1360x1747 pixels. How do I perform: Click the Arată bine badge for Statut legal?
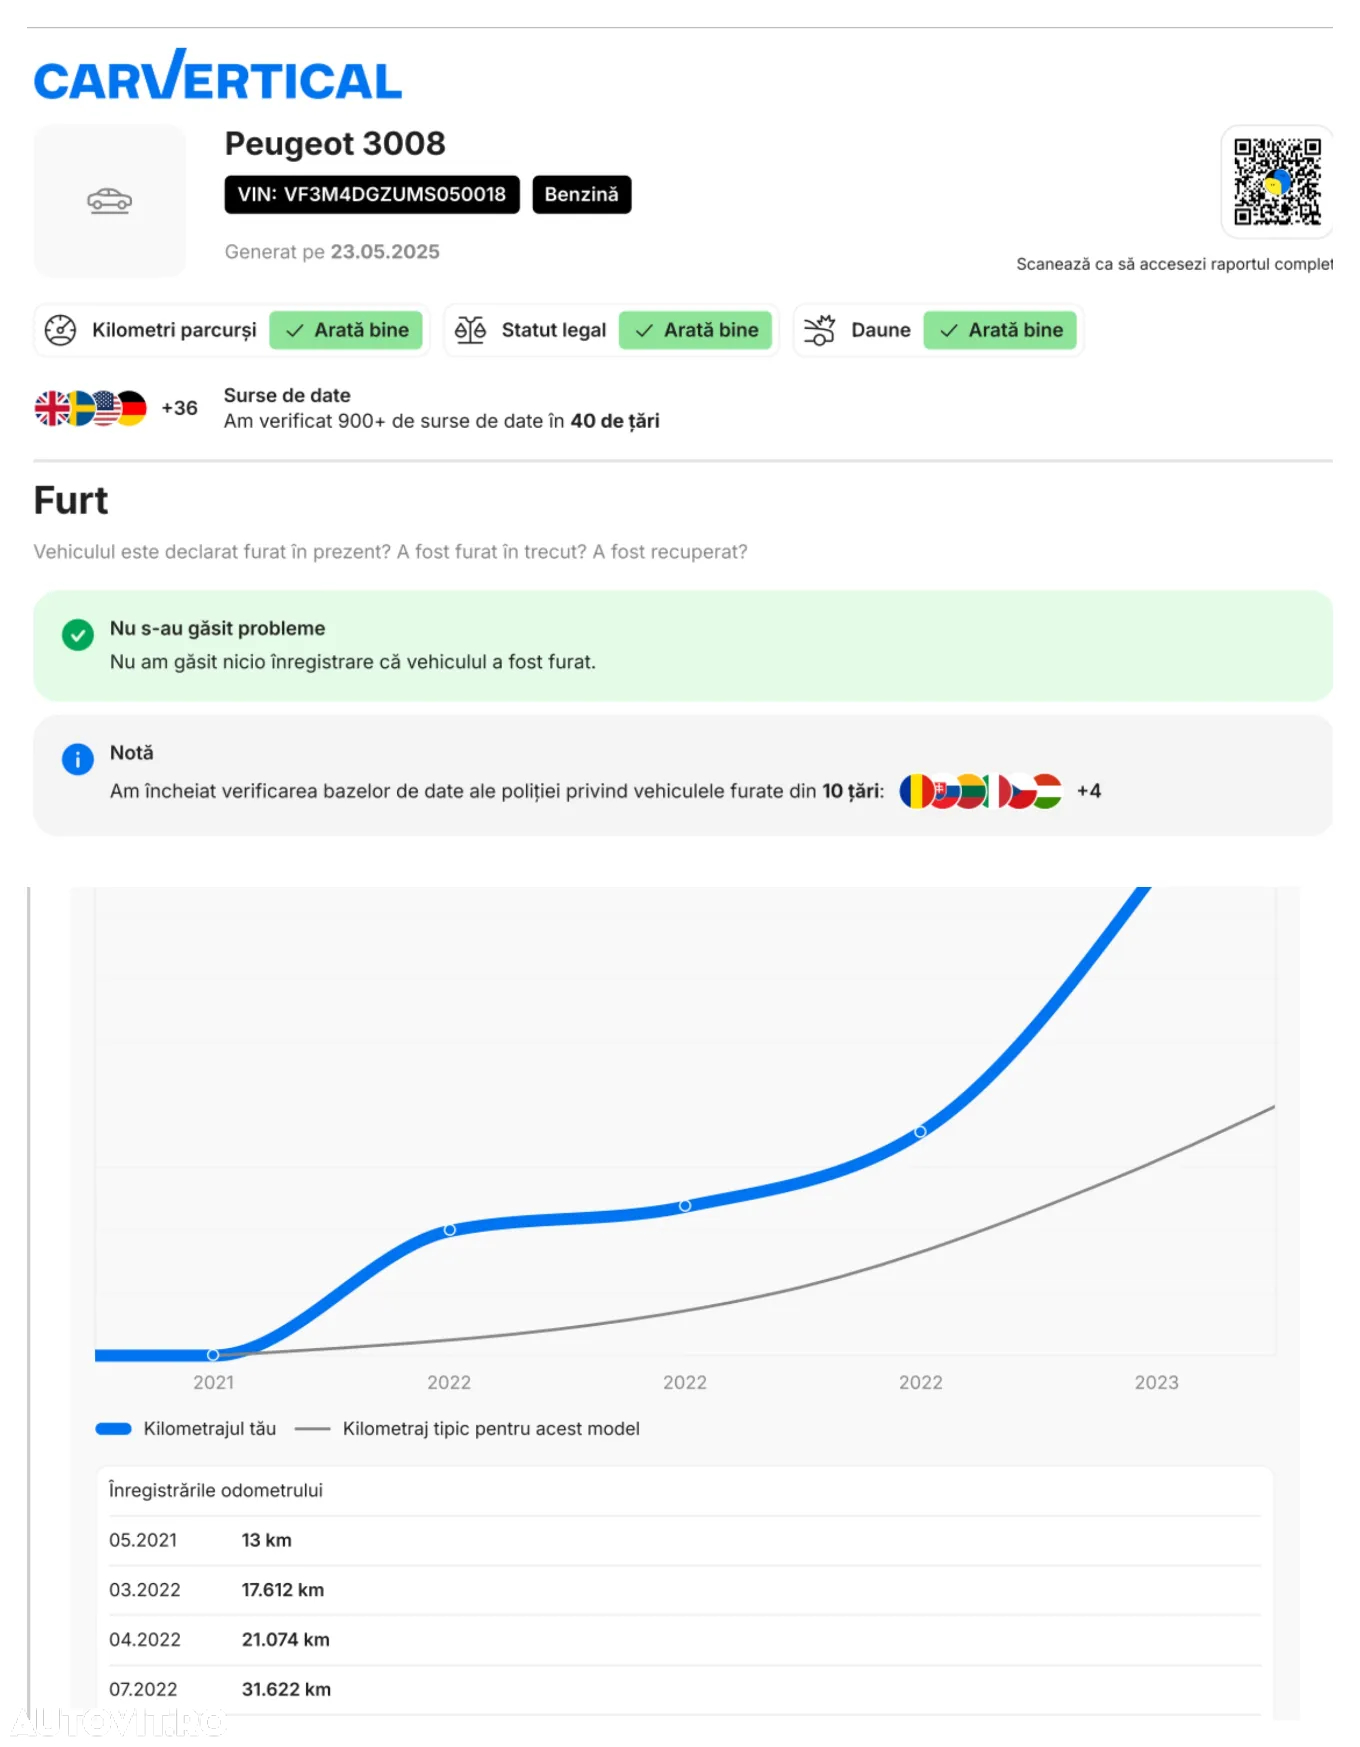pos(696,330)
